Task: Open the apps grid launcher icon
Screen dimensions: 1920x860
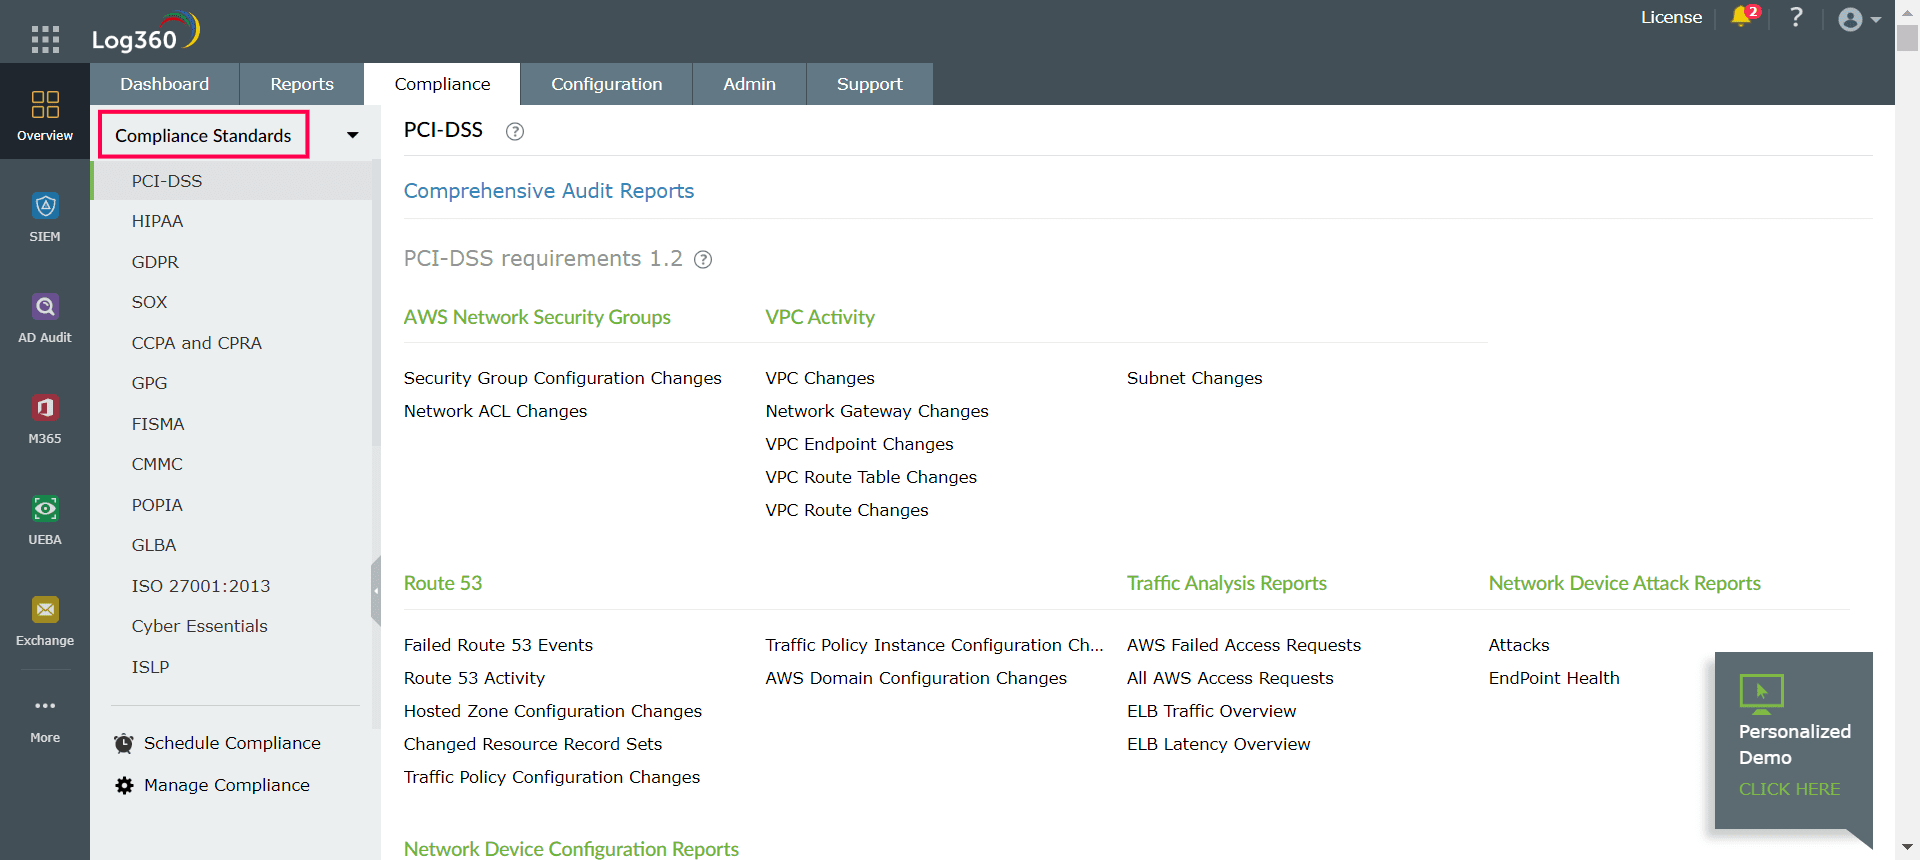Action: pyautogui.click(x=45, y=39)
